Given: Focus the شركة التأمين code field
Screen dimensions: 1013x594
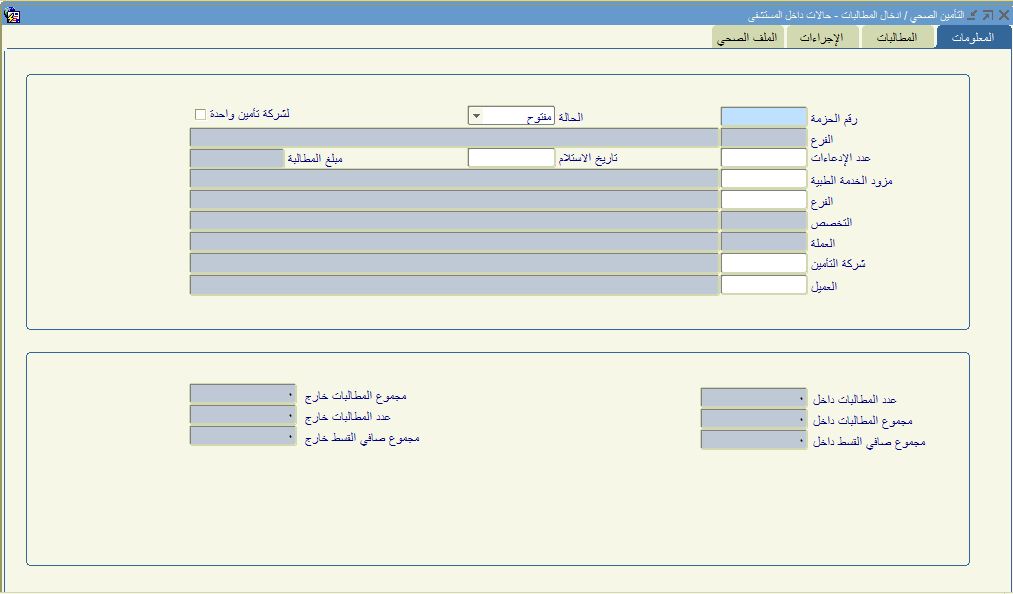Looking at the screenshot, I should click(x=763, y=263).
